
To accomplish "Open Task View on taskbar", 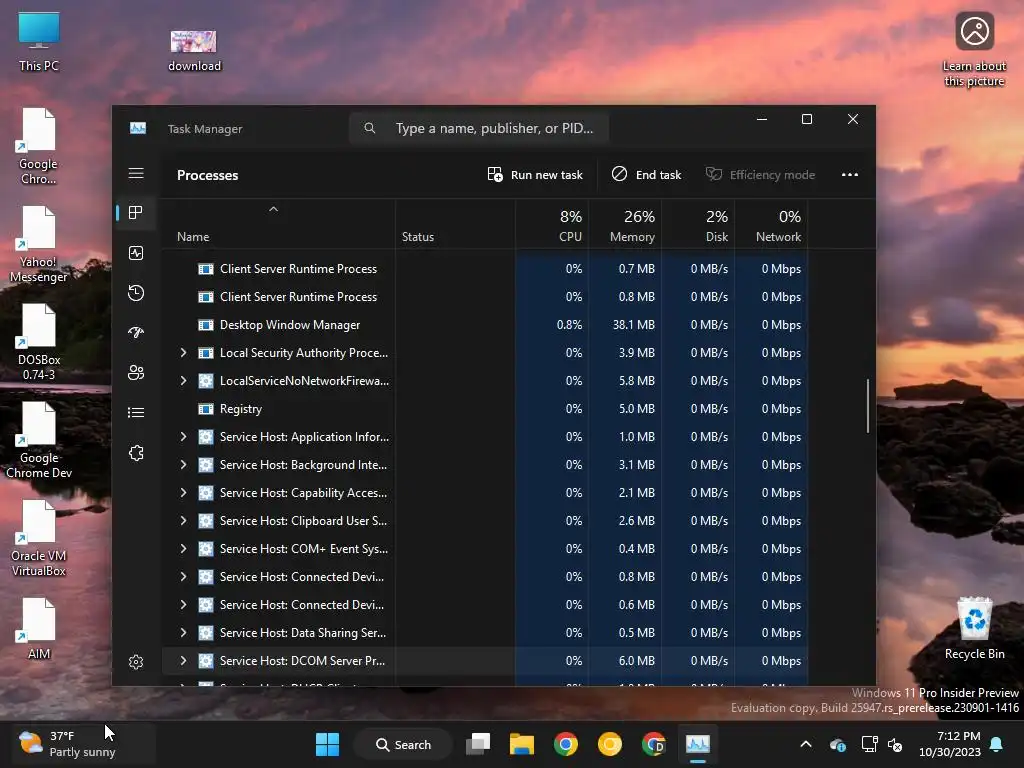I will point(478,744).
